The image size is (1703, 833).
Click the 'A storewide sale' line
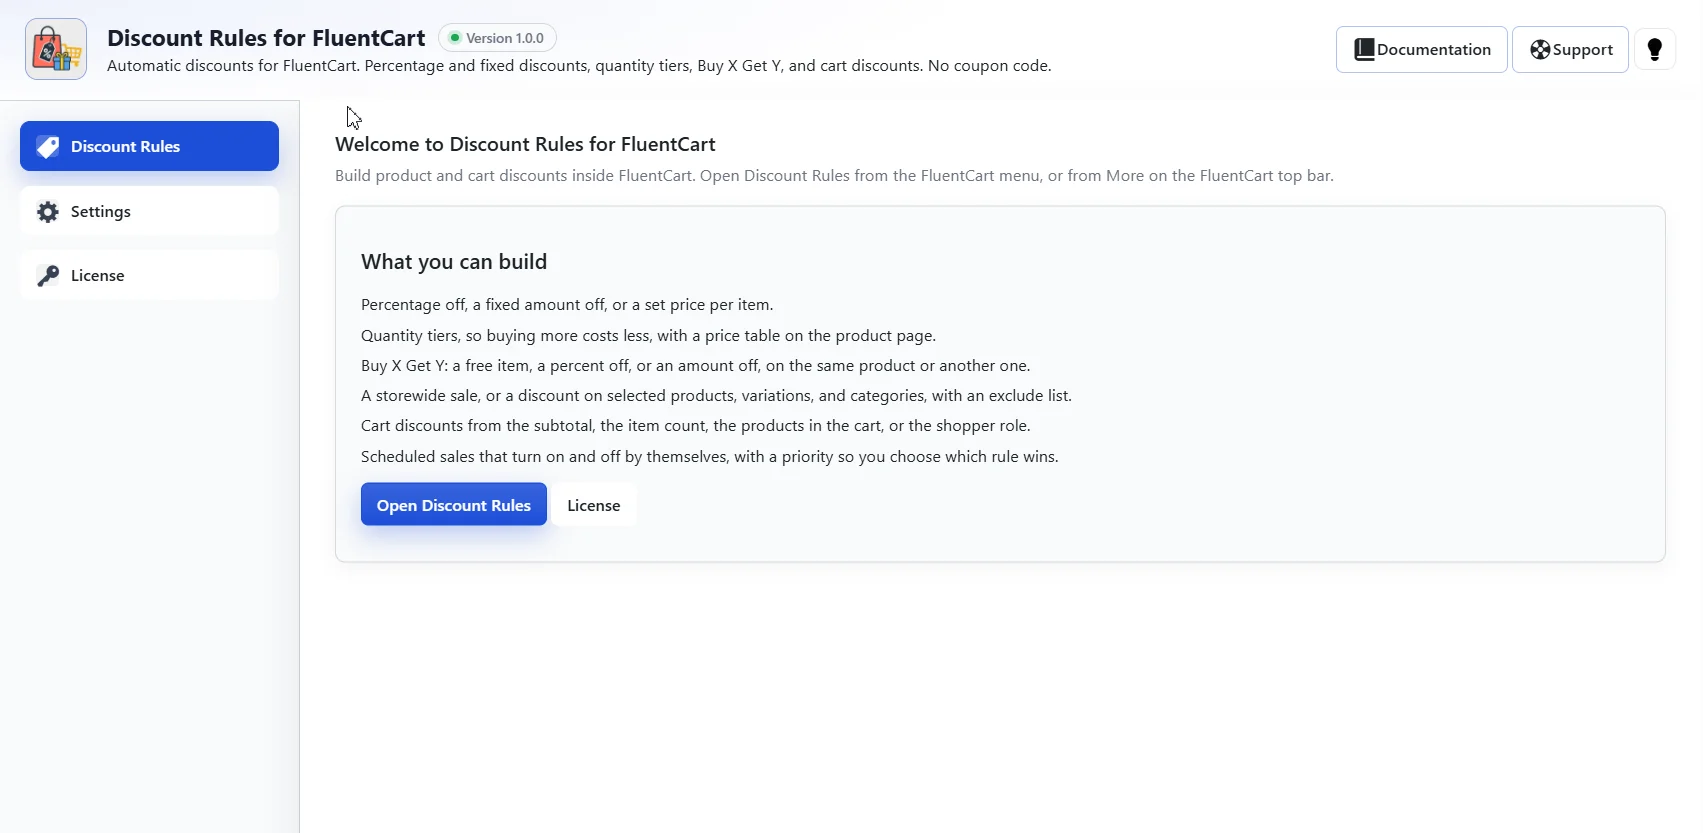click(x=716, y=396)
